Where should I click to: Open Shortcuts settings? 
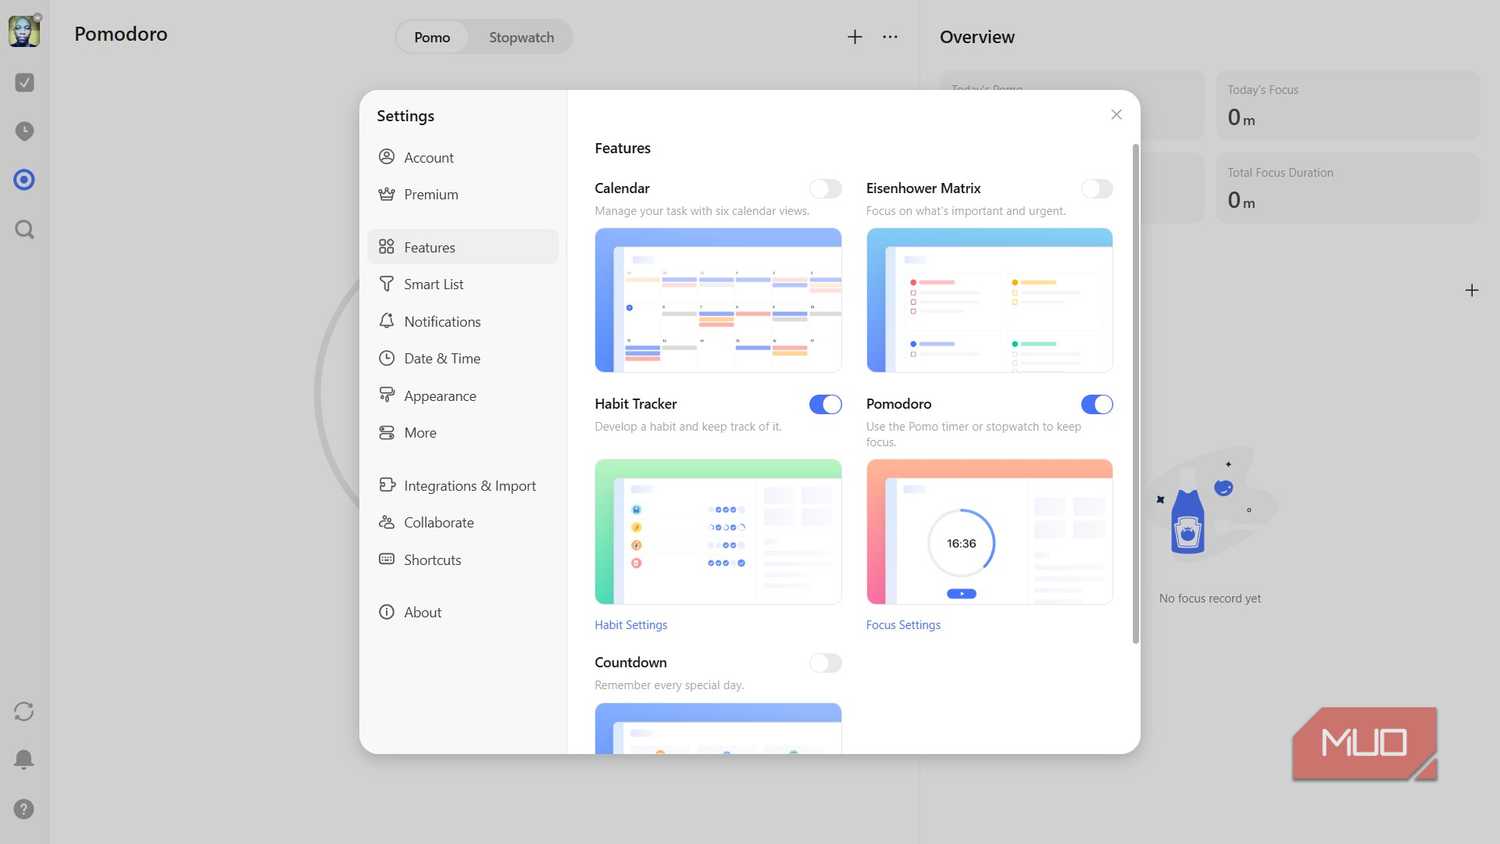point(463,560)
